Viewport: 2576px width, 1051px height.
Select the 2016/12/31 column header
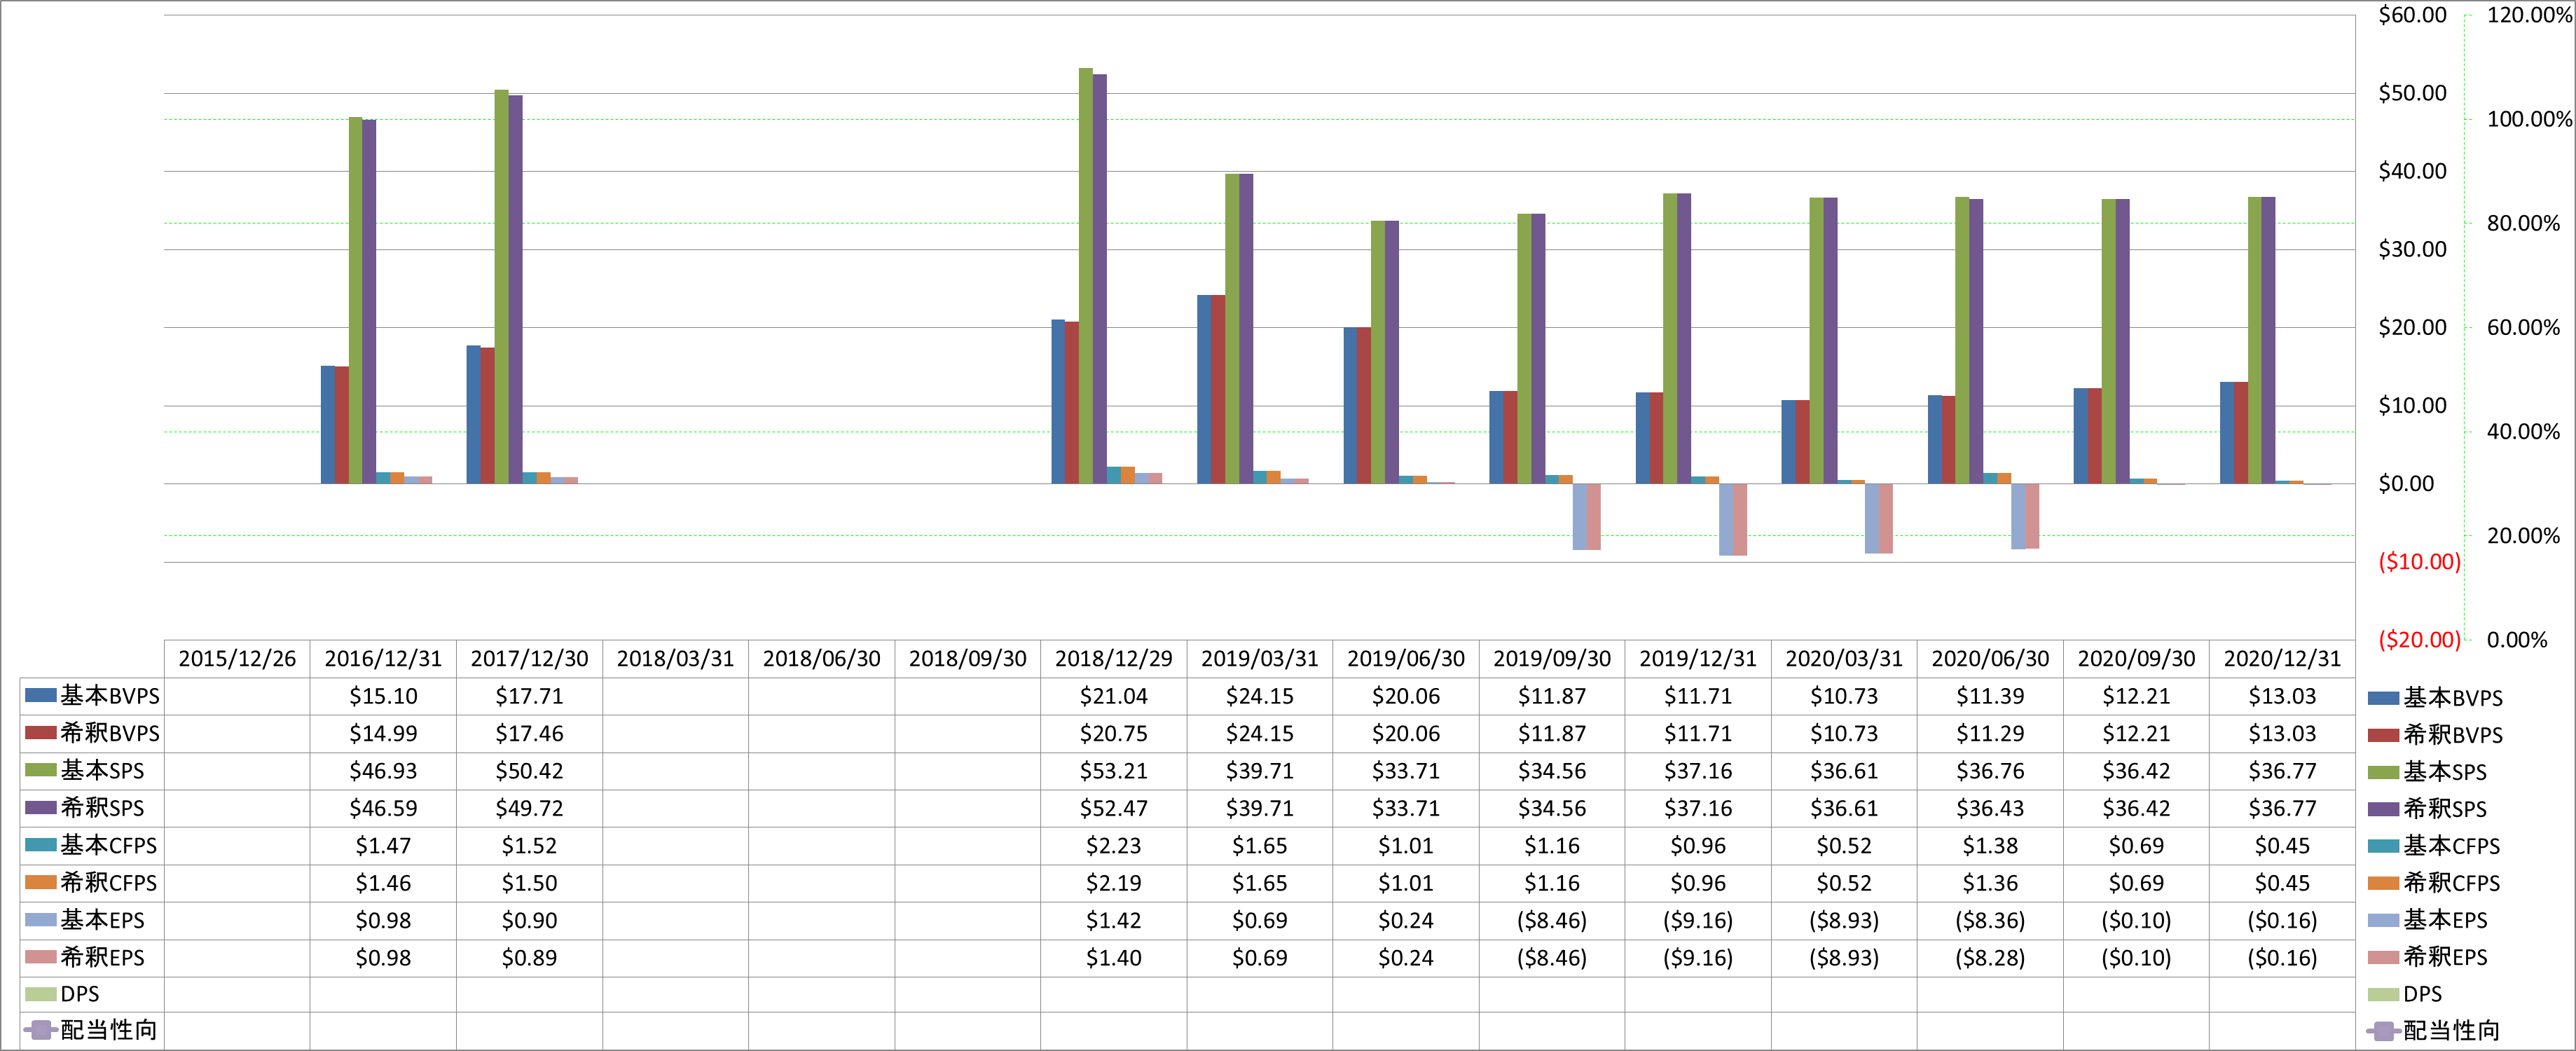coord(383,659)
